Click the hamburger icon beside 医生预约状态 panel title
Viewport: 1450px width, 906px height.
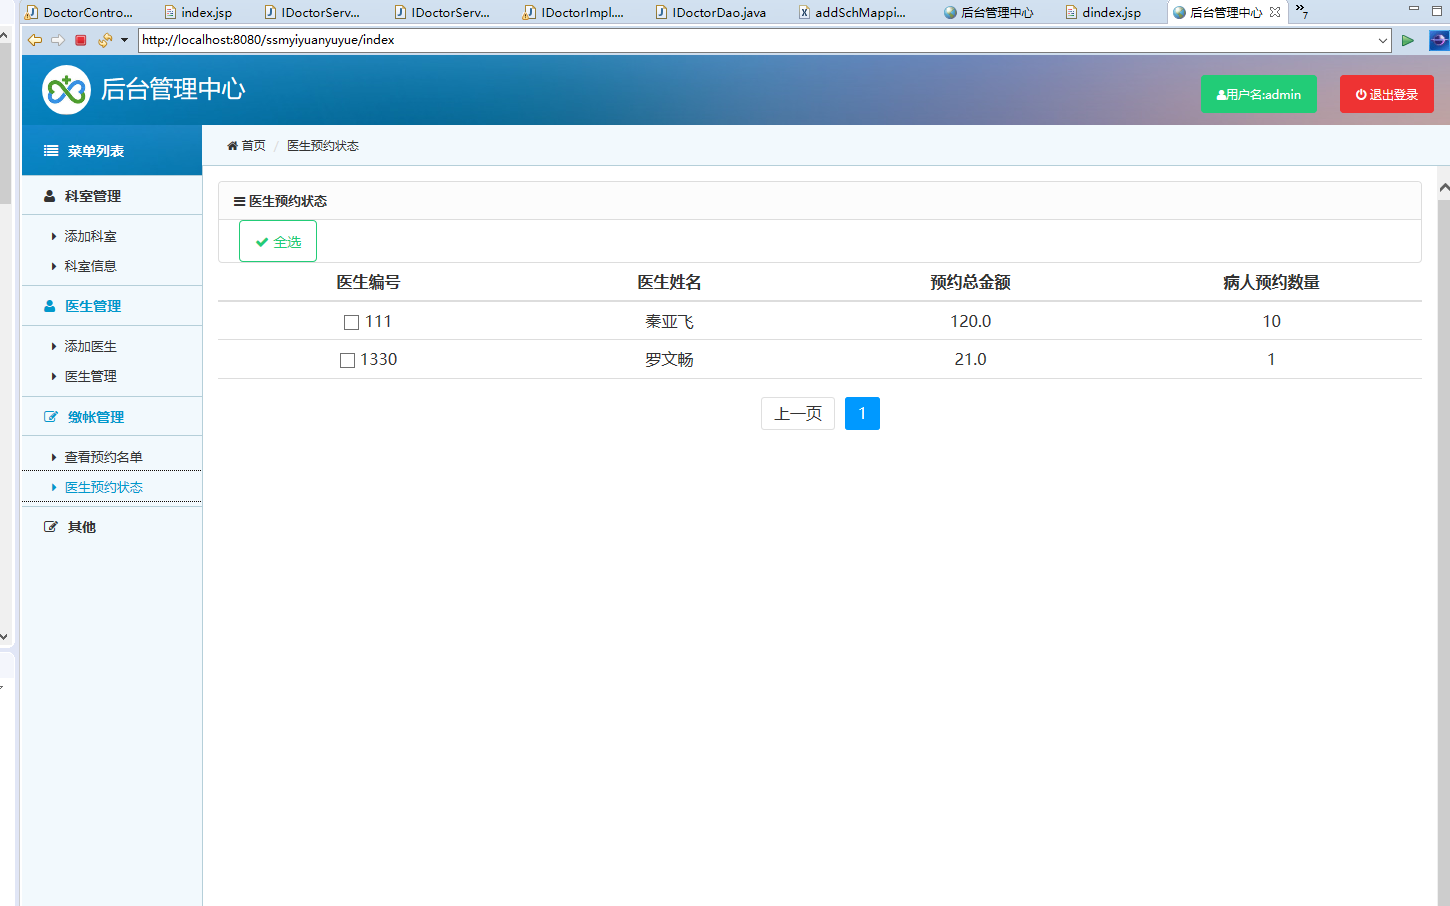tap(237, 200)
